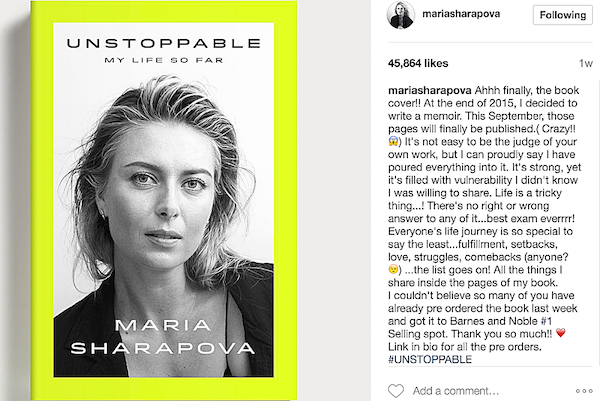
Task: Open the #UNSTOPPABLE hashtag
Action: [435, 361]
